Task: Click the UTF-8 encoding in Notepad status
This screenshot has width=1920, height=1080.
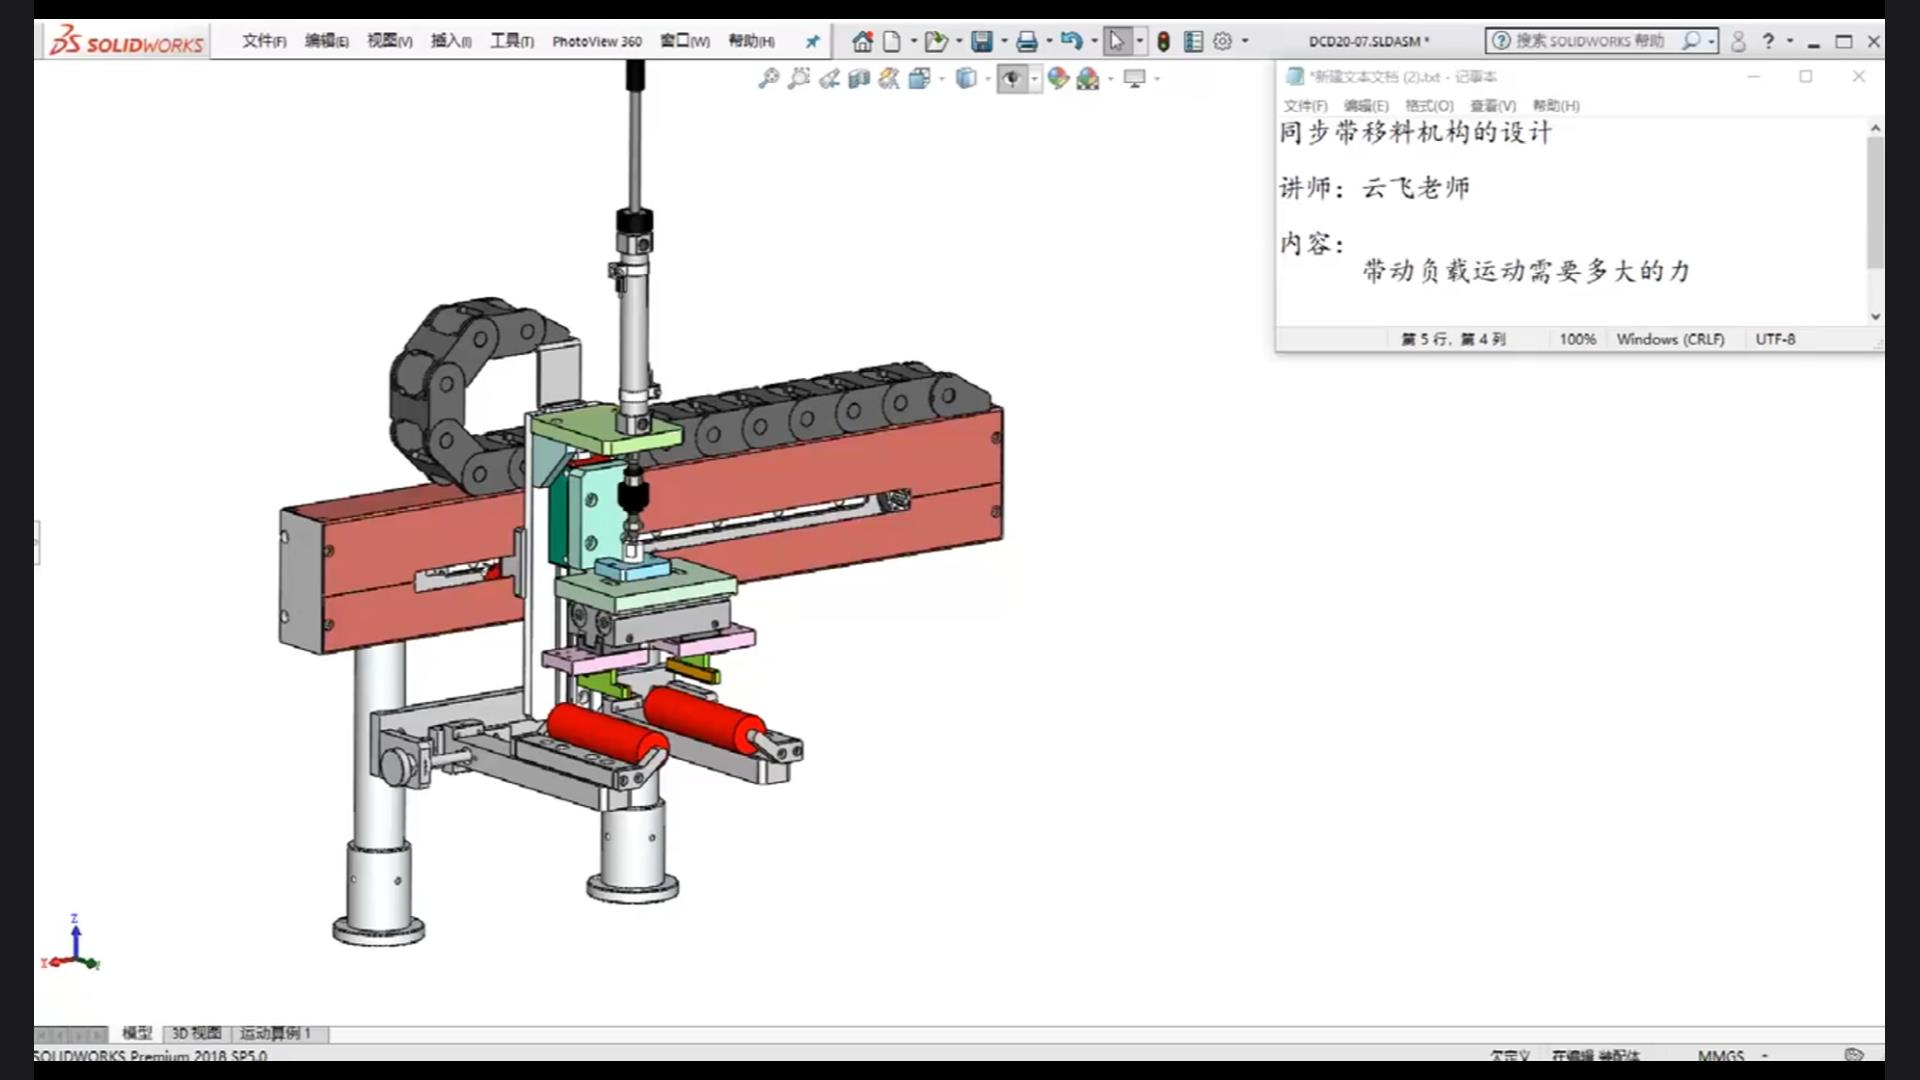Action: coord(1775,339)
